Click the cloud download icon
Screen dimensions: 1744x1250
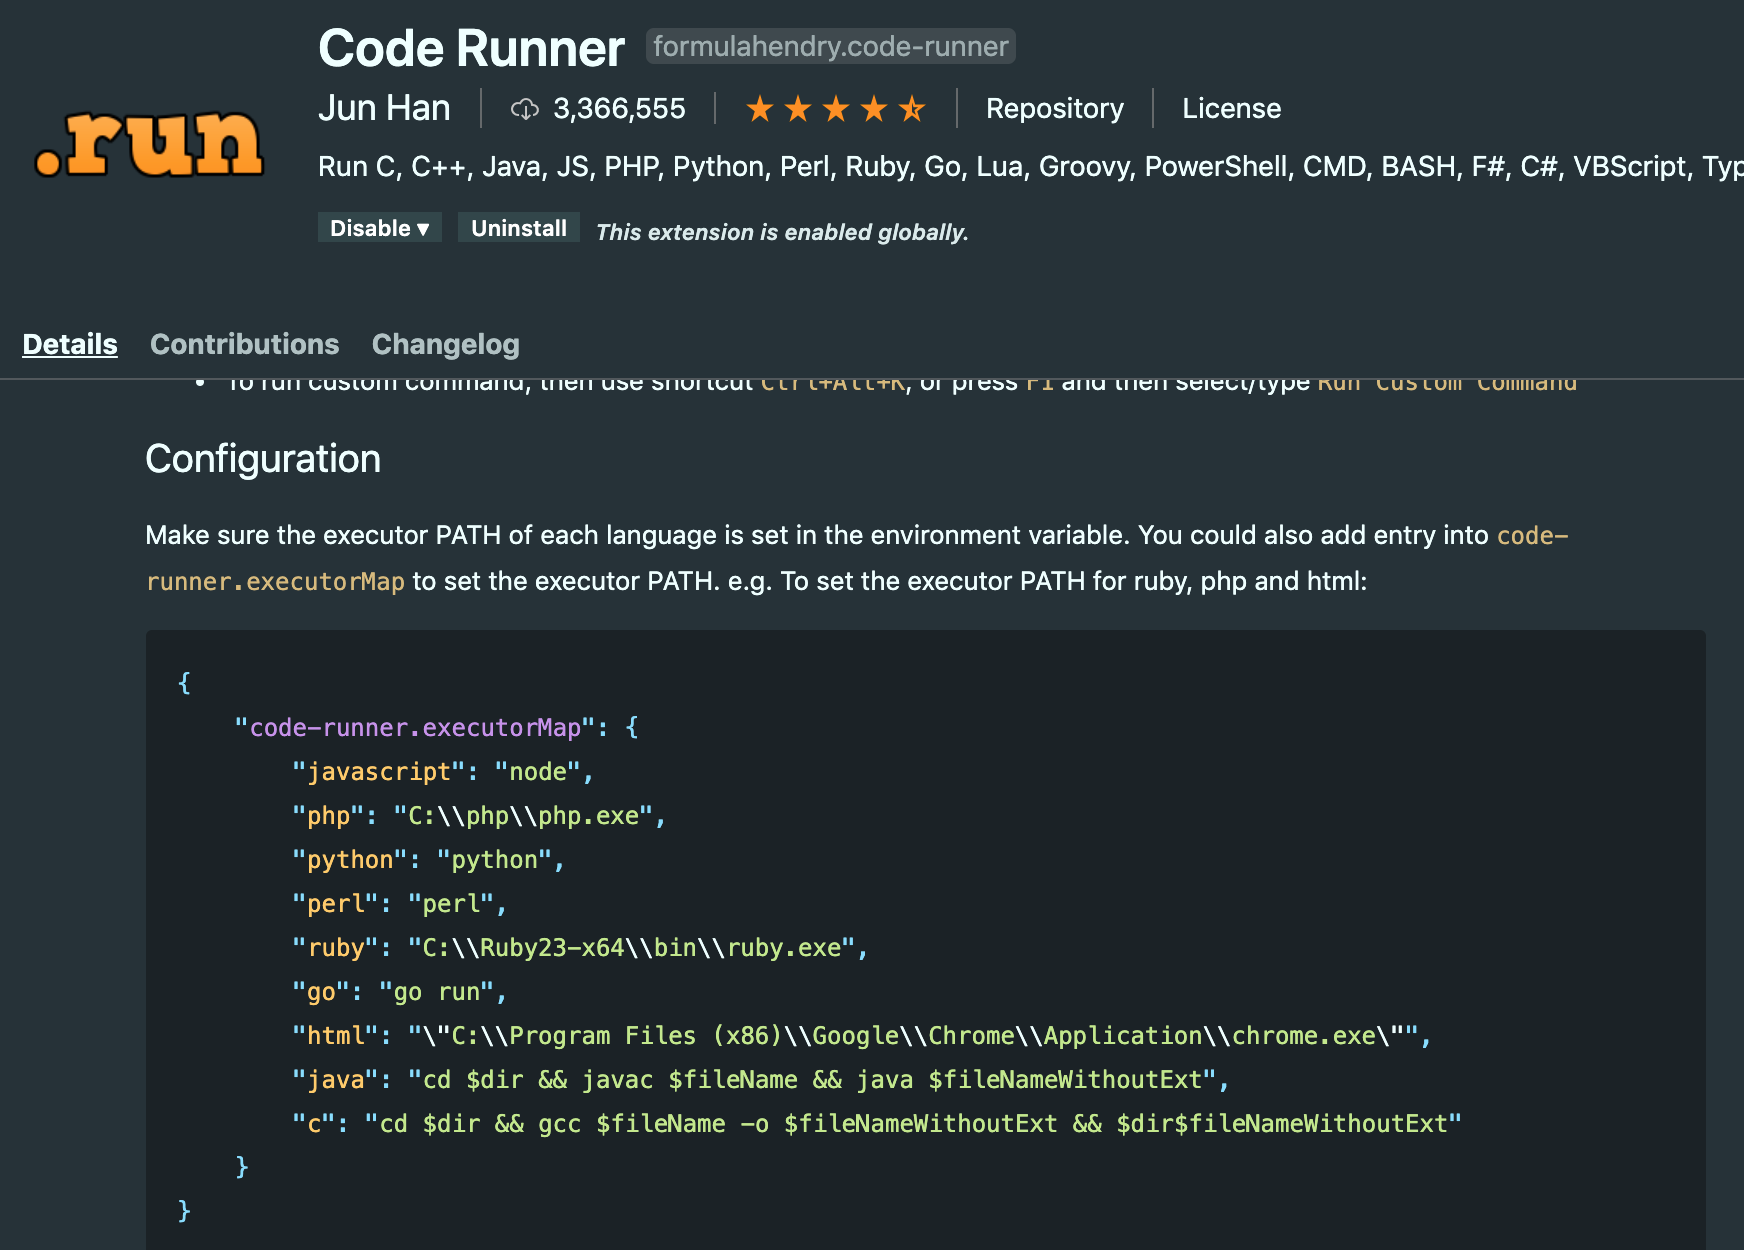525,109
